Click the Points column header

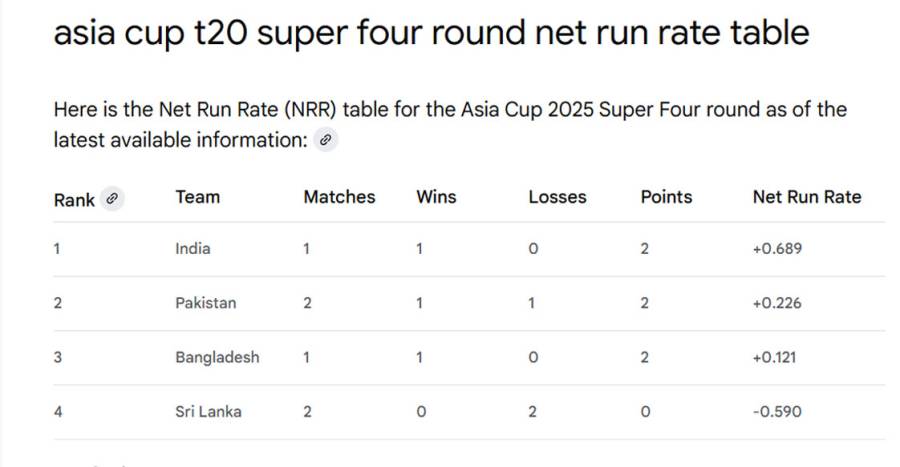click(666, 197)
